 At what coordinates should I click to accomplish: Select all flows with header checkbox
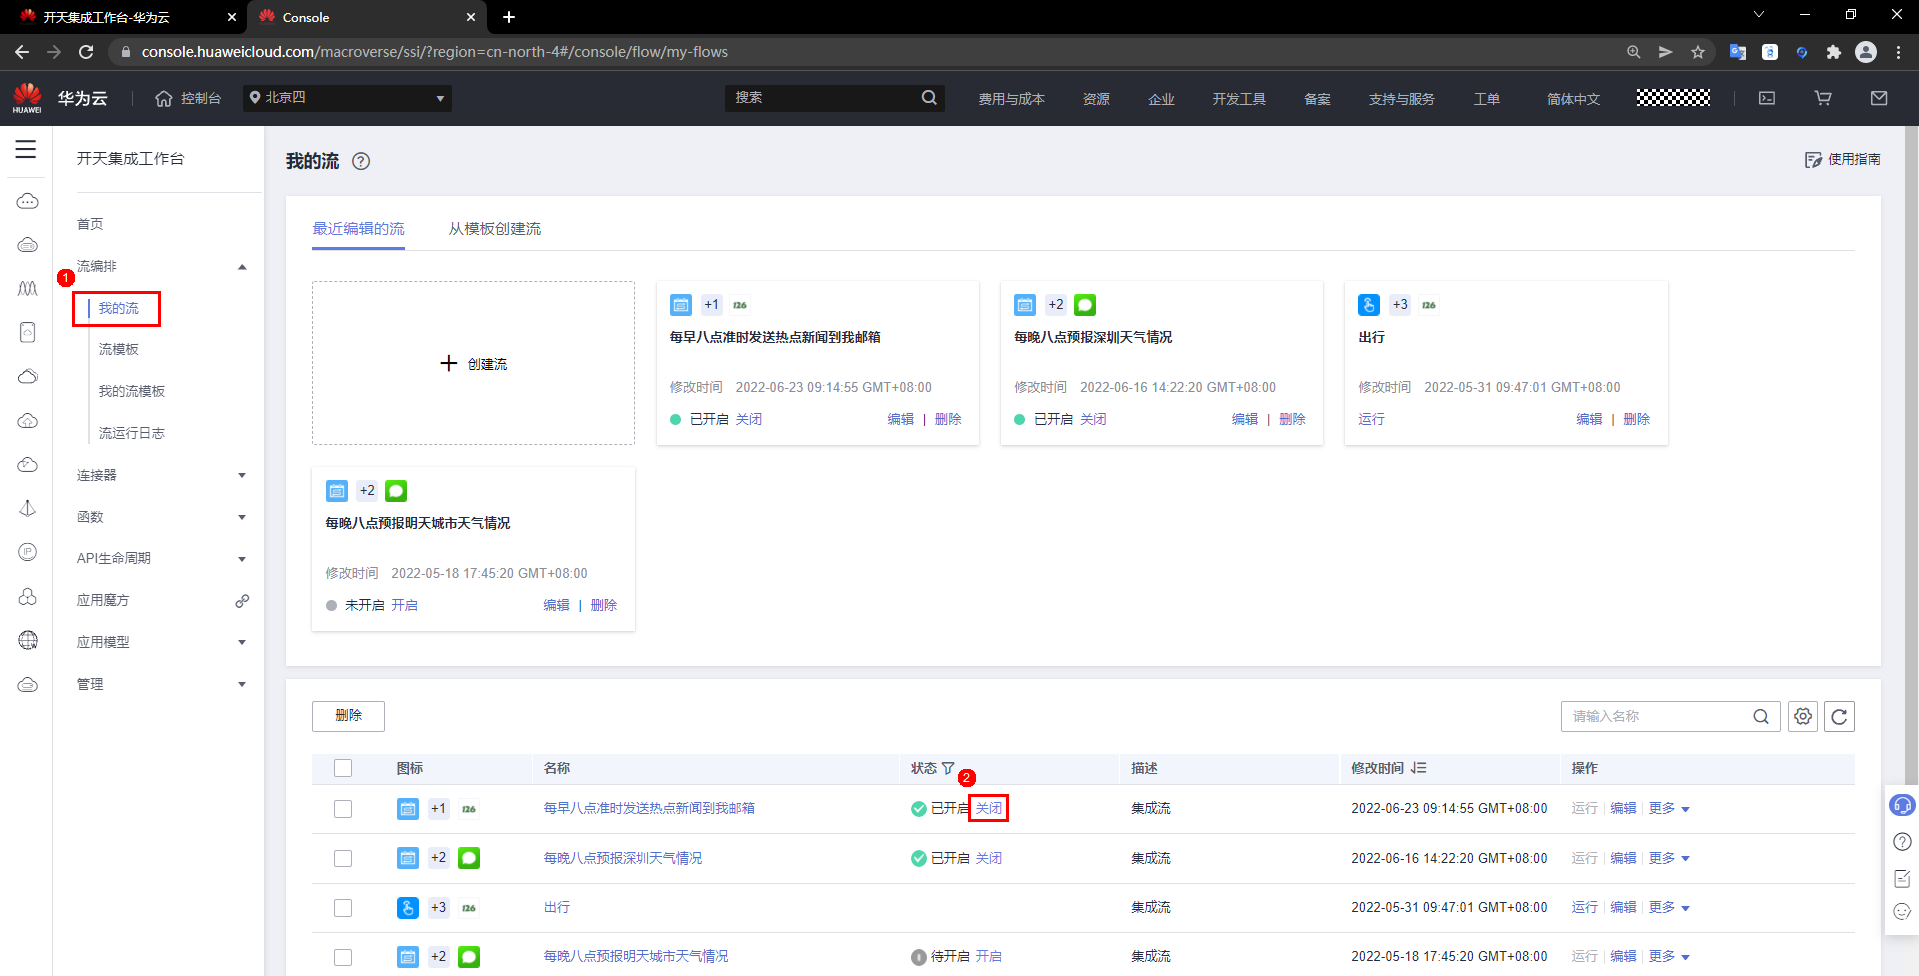[x=343, y=768]
